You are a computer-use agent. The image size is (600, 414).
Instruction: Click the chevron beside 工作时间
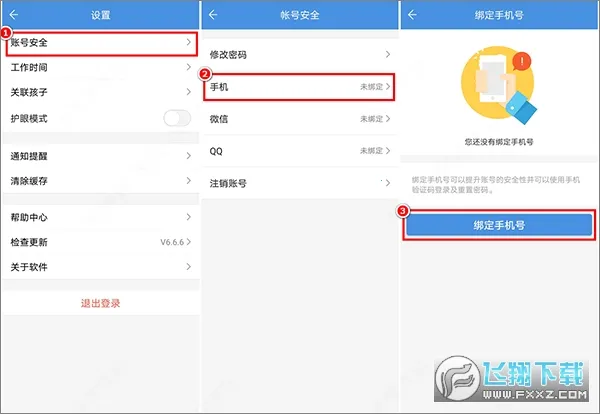tap(188, 67)
